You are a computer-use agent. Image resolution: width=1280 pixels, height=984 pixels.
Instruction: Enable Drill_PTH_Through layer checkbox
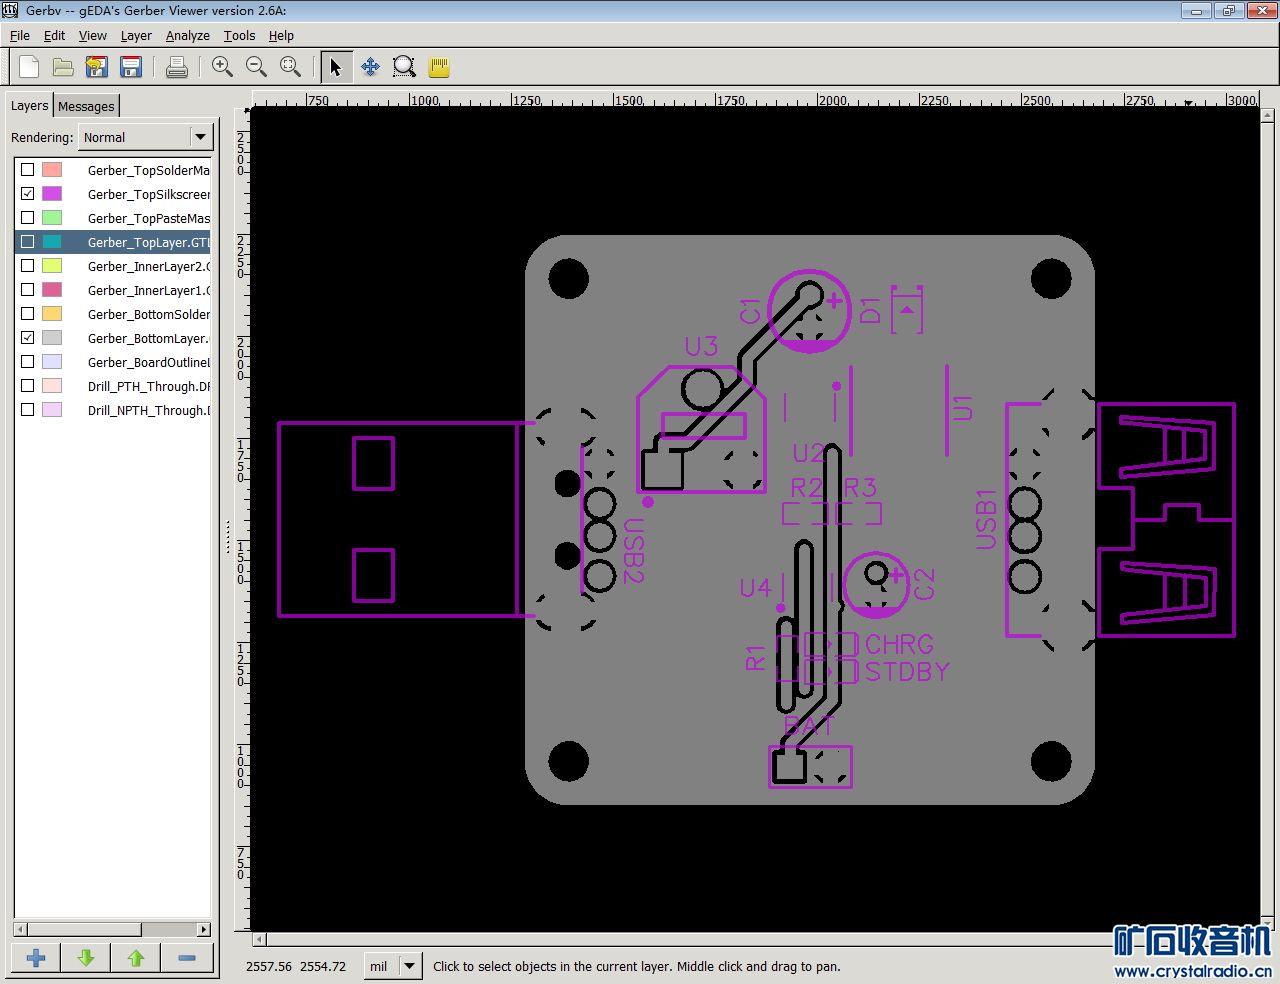(x=28, y=386)
